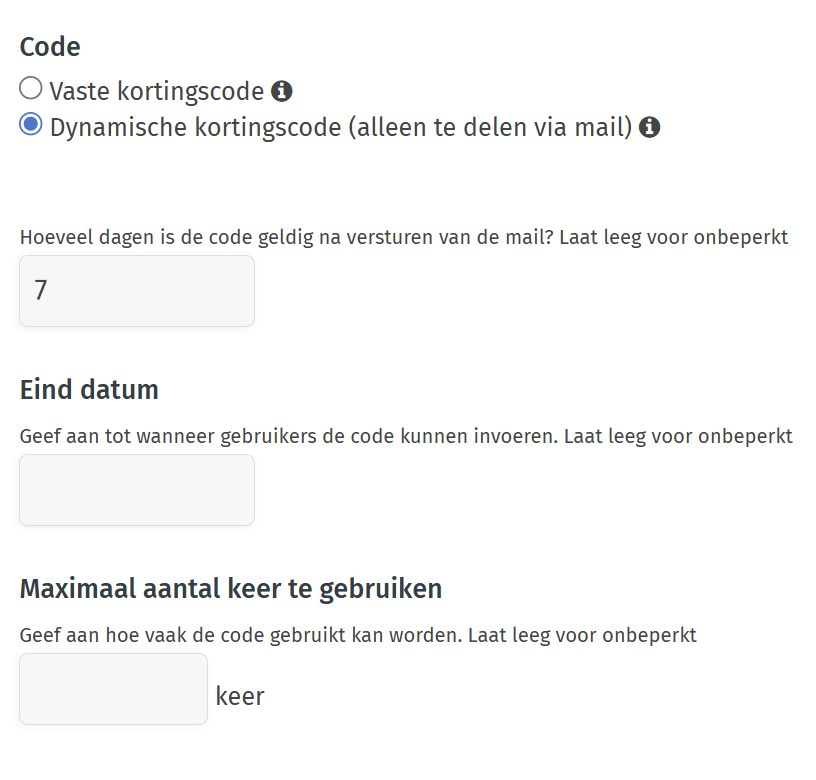
Task: Click 'Maximaal aantal keer te gebruiken' heading
Action: coord(231,589)
